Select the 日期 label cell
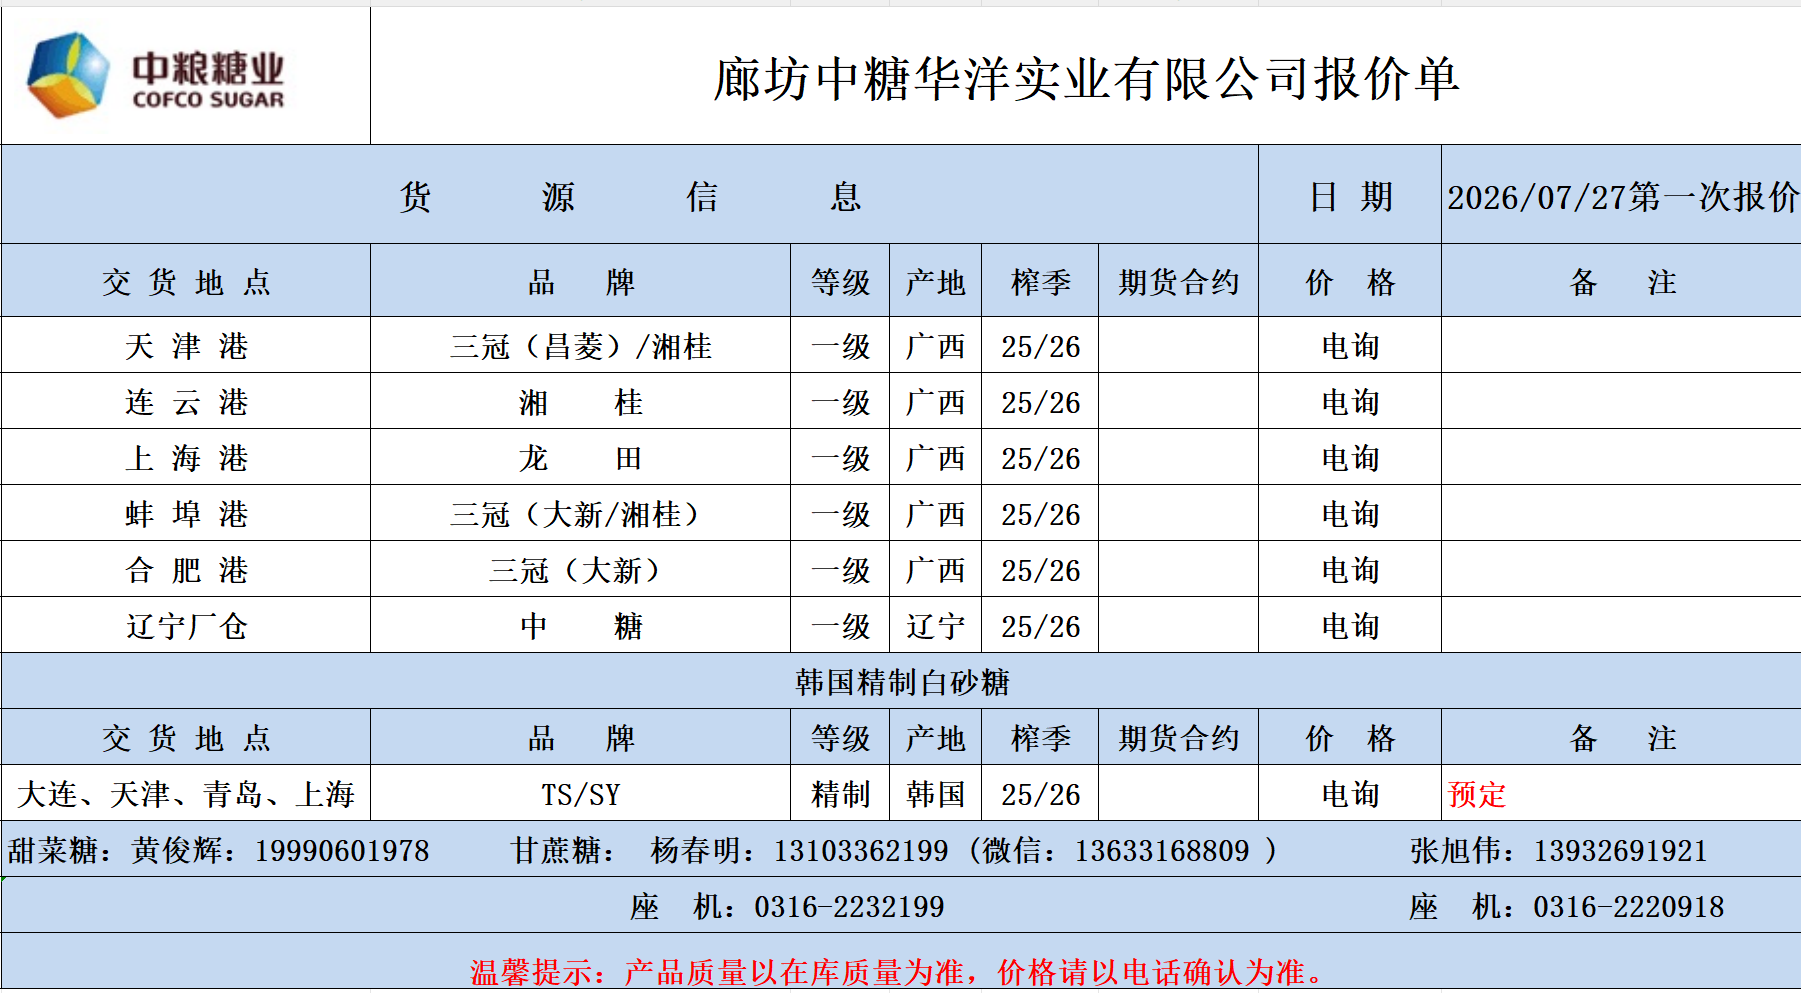The height and width of the screenshot is (993, 1801). pyautogui.click(x=1350, y=196)
